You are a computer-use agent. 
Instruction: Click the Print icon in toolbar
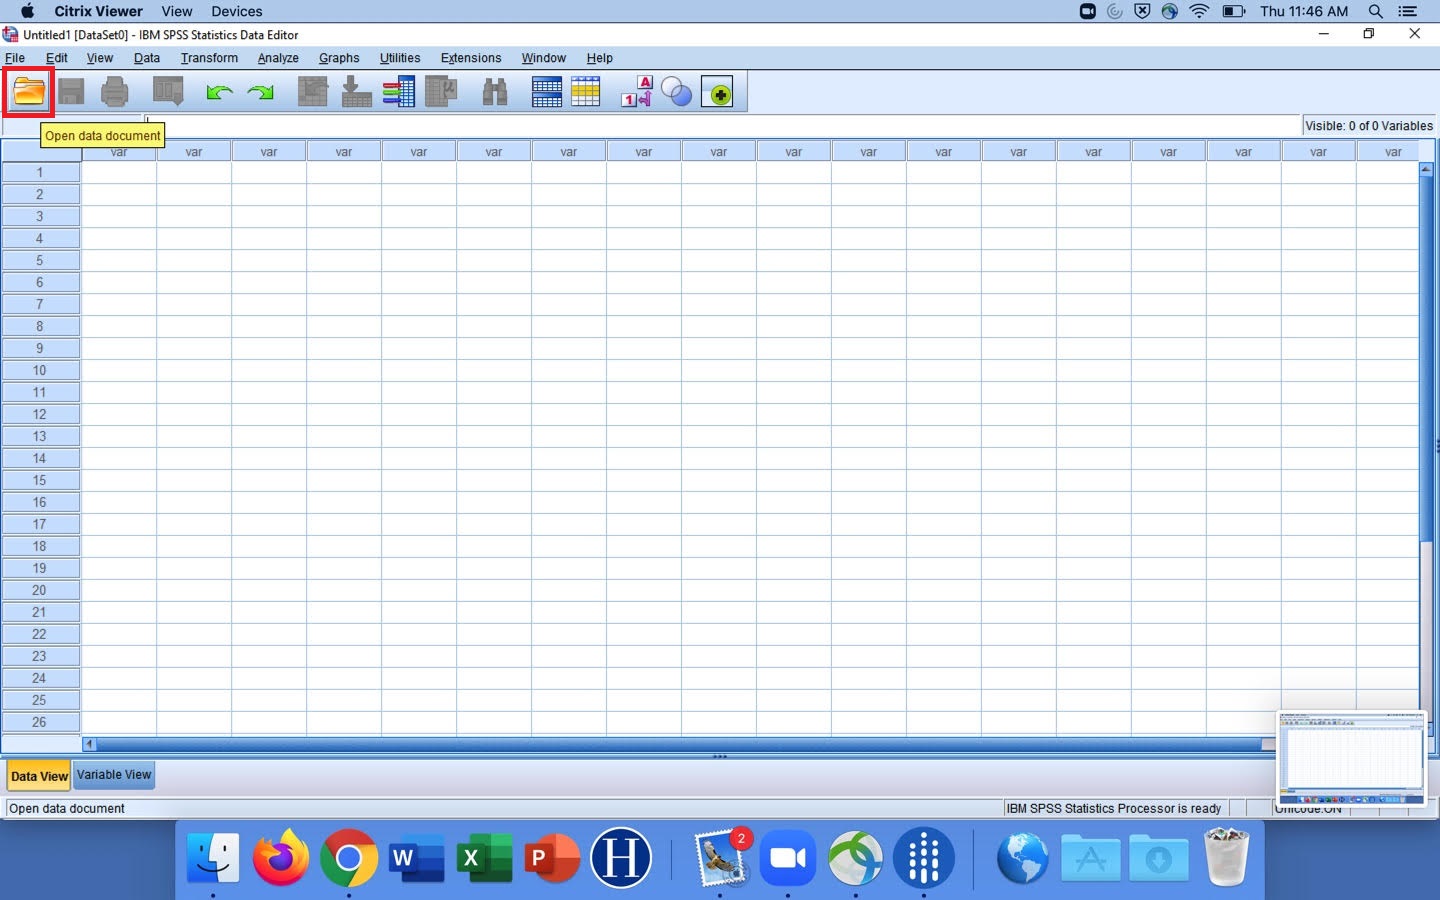[x=115, y=92]
